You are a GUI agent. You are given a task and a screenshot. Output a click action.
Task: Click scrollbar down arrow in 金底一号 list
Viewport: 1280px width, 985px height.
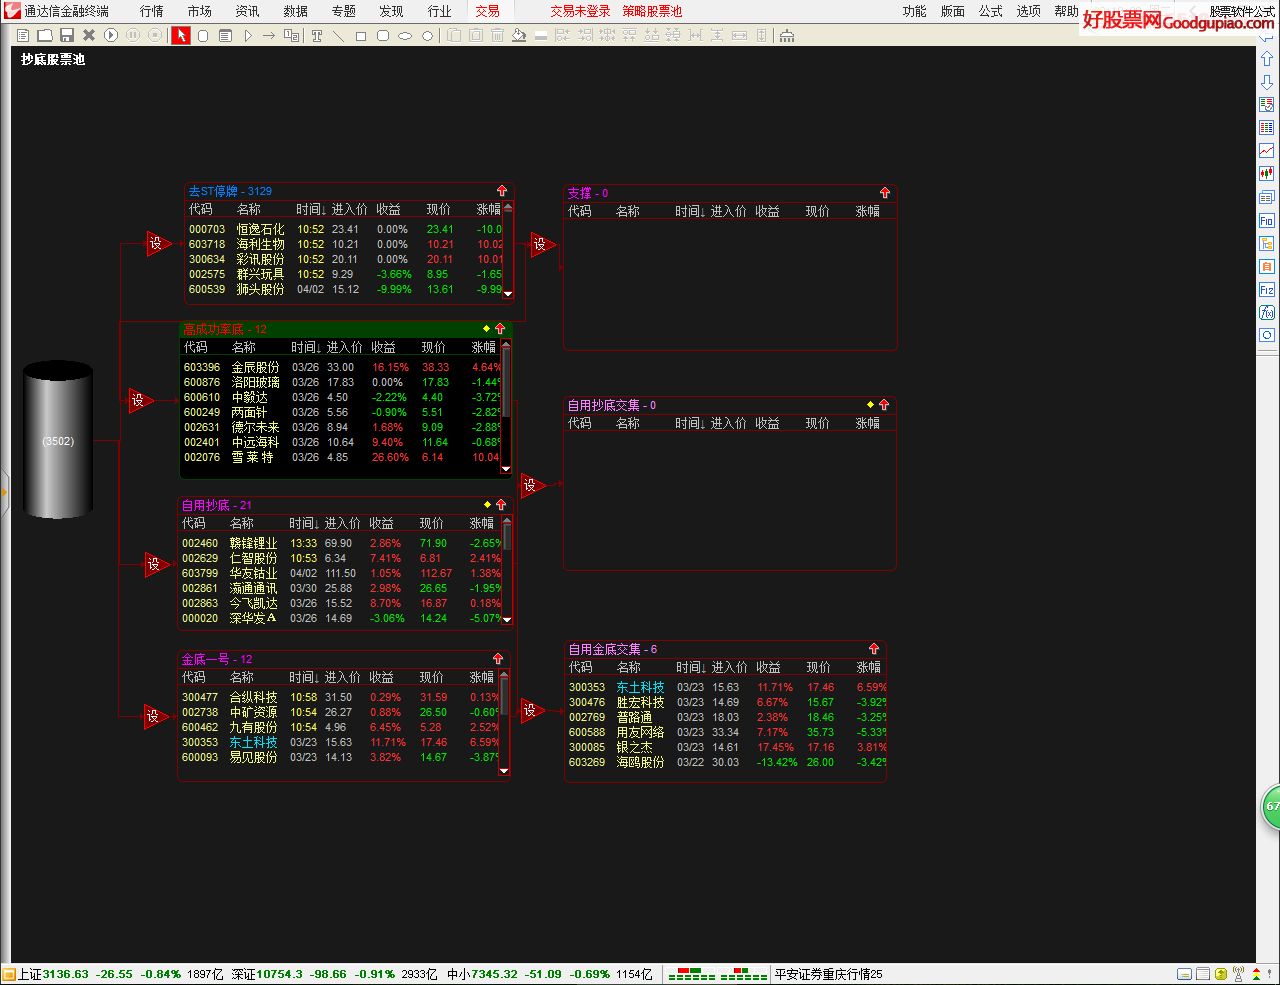(x=504, y=770)
